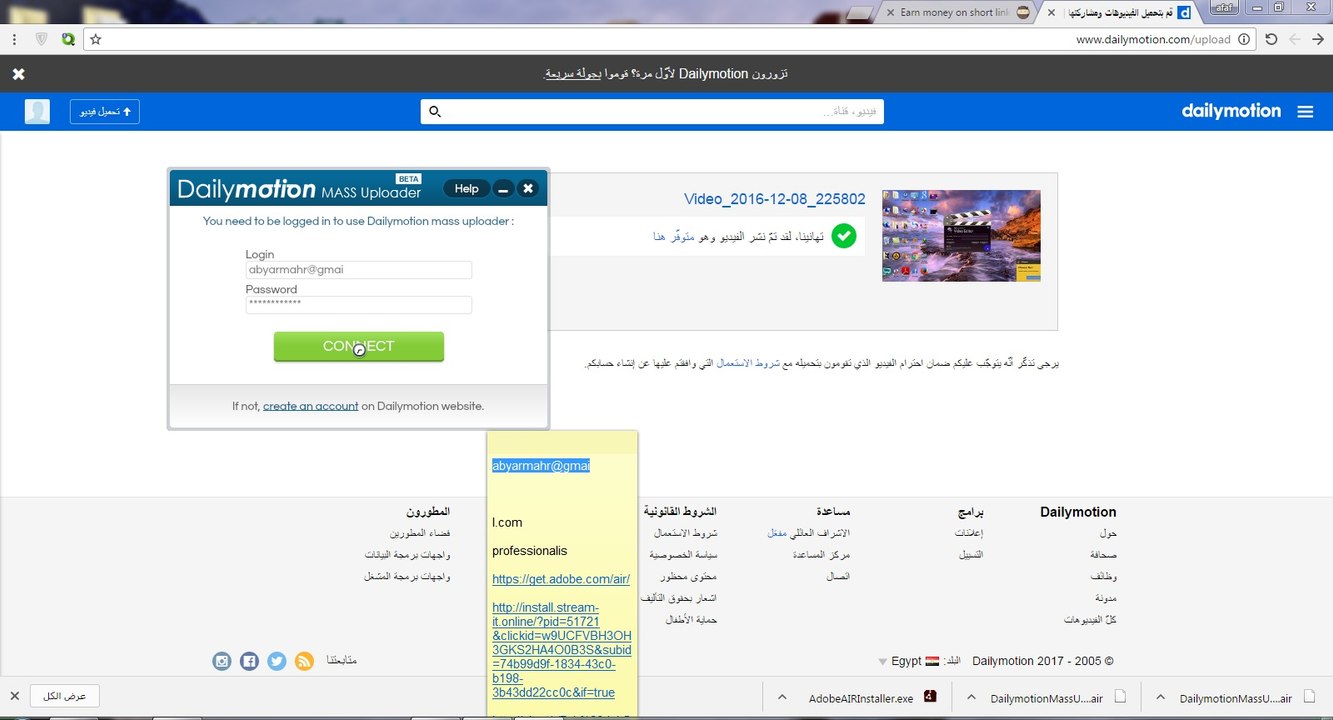
Task: Open the footer 'سياسة الخصوصية' privacy policy link
Action: coord(683,555)
